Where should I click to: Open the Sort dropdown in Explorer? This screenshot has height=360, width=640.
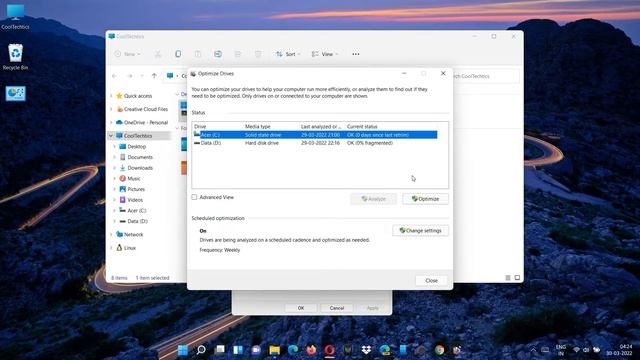[x=288, y=54]
